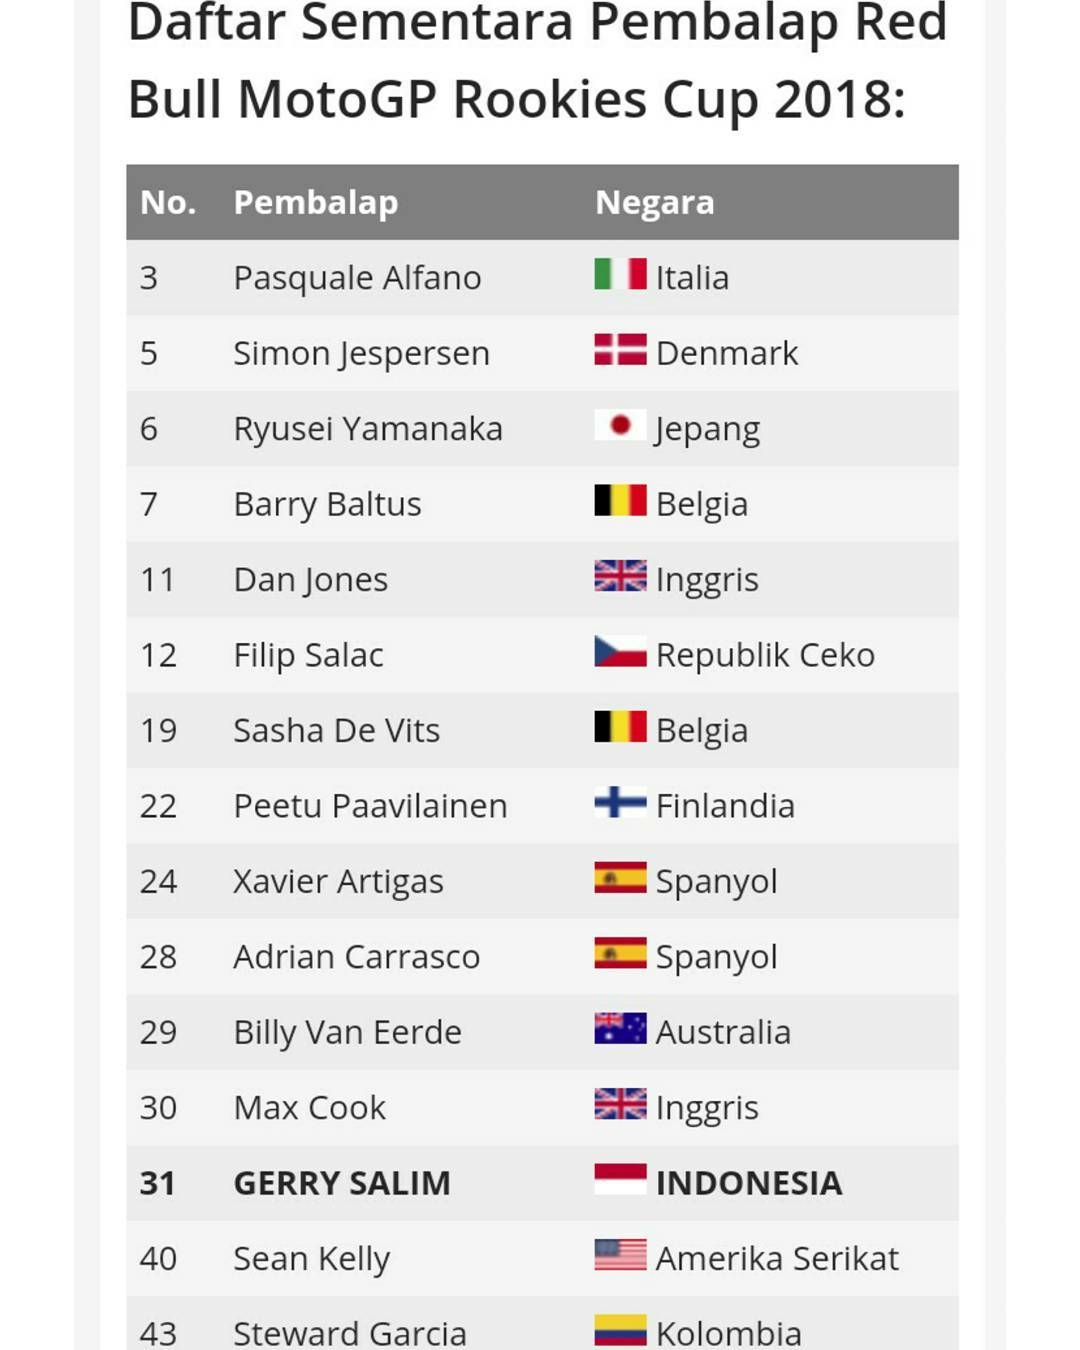The image size is (1080, 1350).
Task: Click the No. column header
Action: tap(168, 202)
